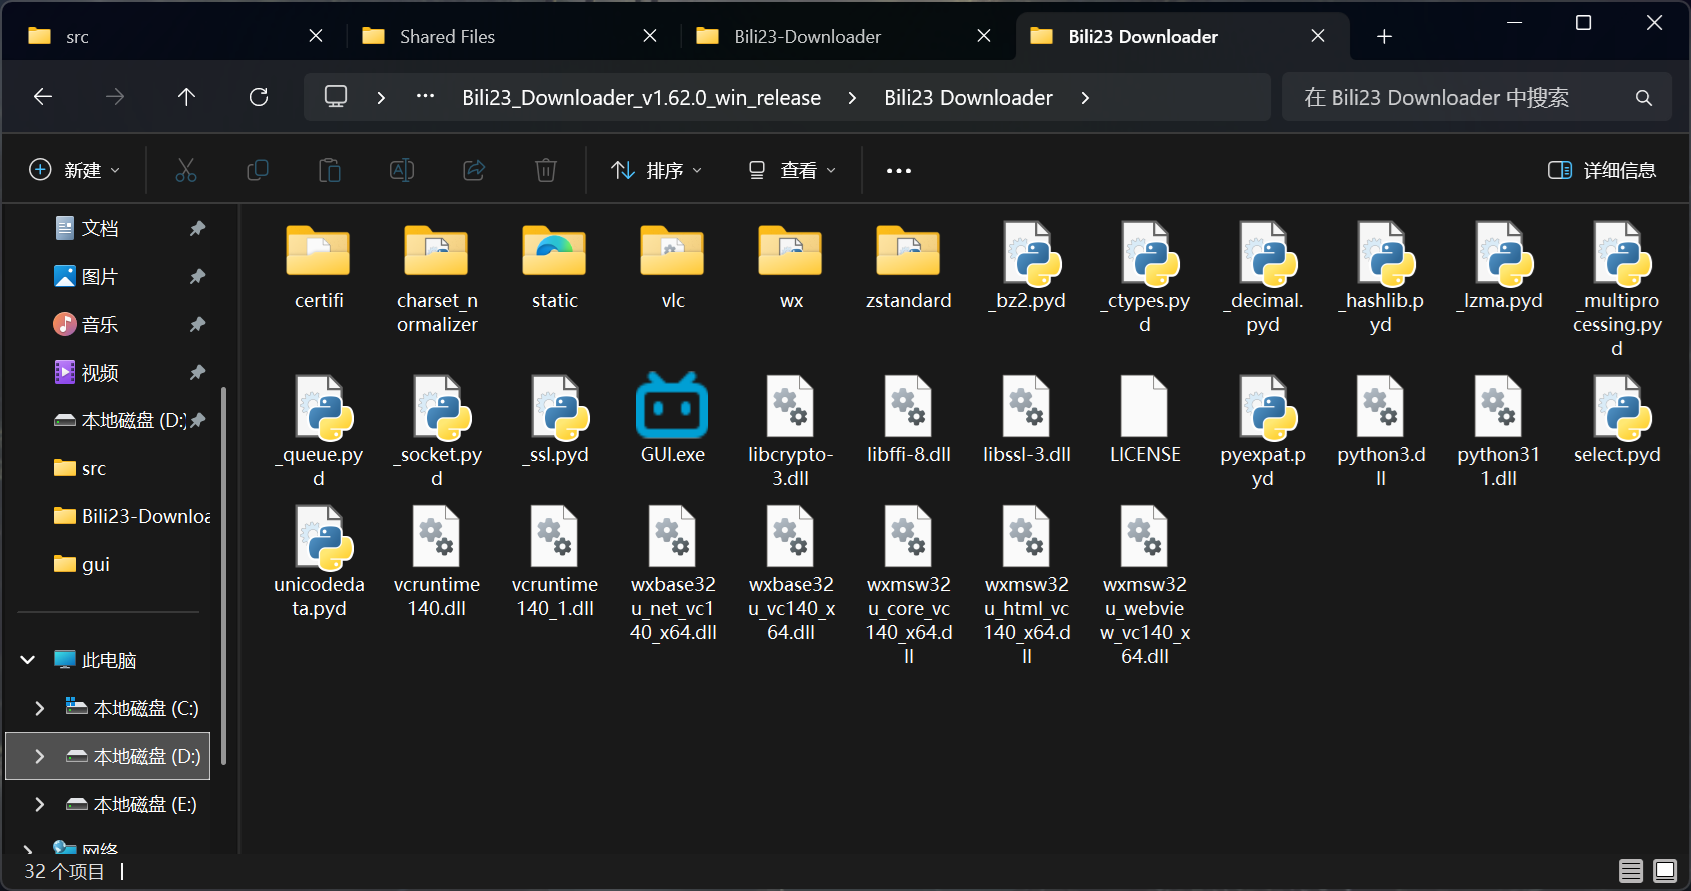1691x891 pixels.
Task: Click the Share icon in toolbar
Action: 474,170
